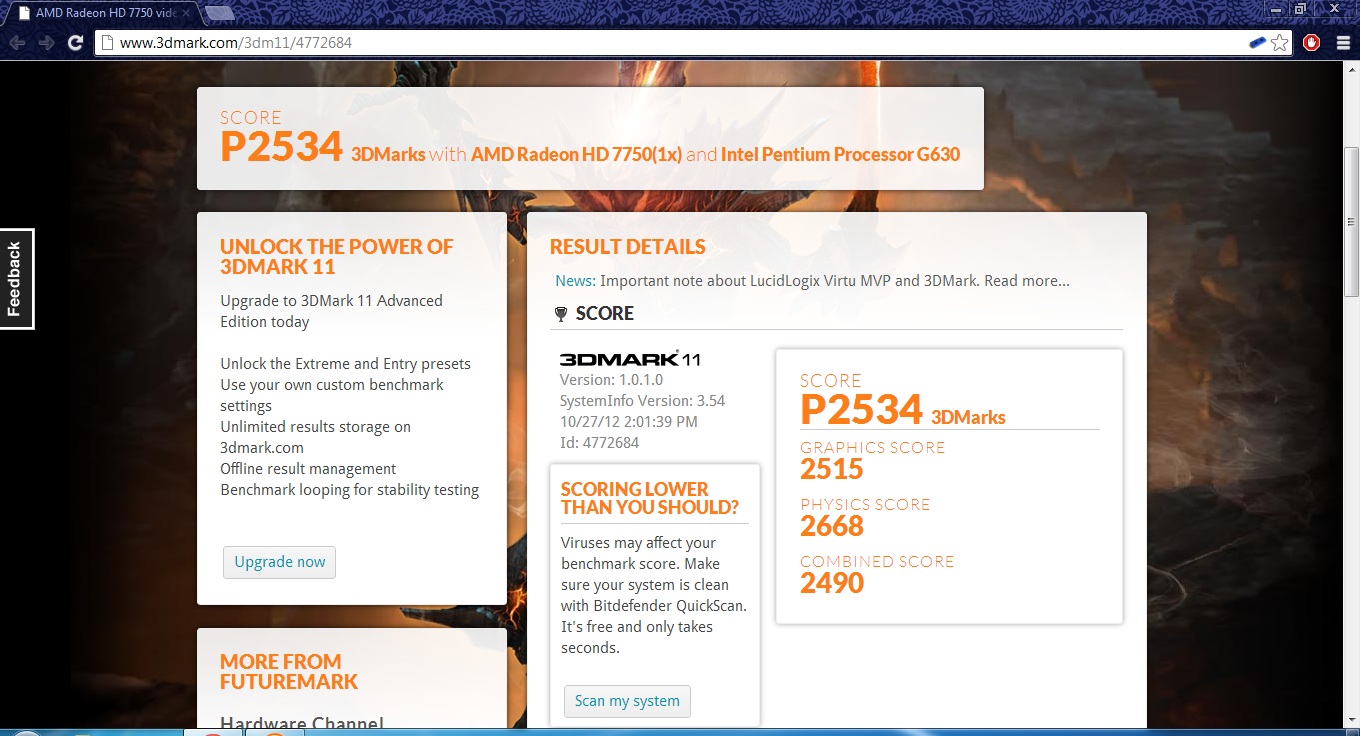Screen dimensions: 1360x736
Task: Click the Upgrade to 3DMark 11 Advanced Edition text
Action: [331, 311]
